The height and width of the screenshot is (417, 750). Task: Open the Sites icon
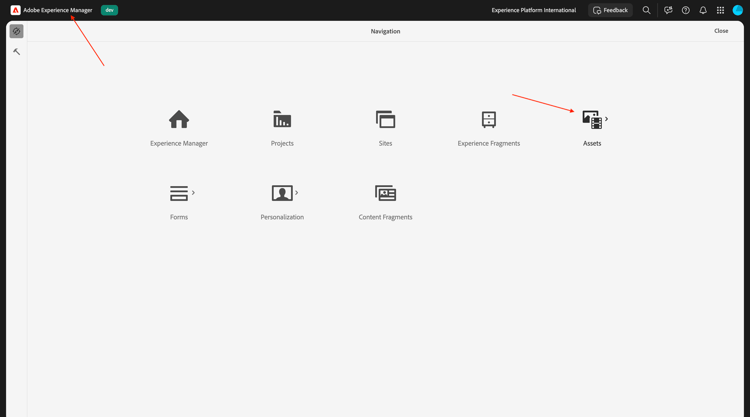(386, 119)
